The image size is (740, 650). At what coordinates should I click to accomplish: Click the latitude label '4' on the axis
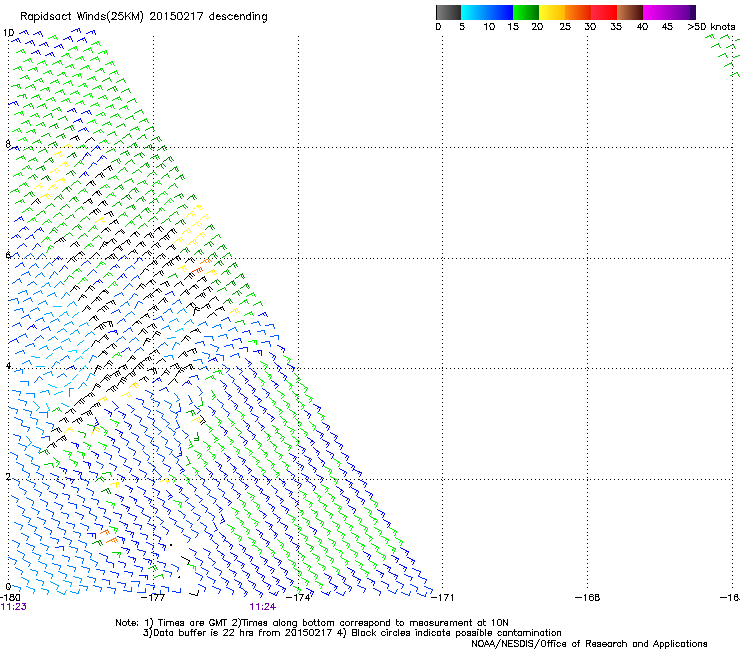point(8,365)
